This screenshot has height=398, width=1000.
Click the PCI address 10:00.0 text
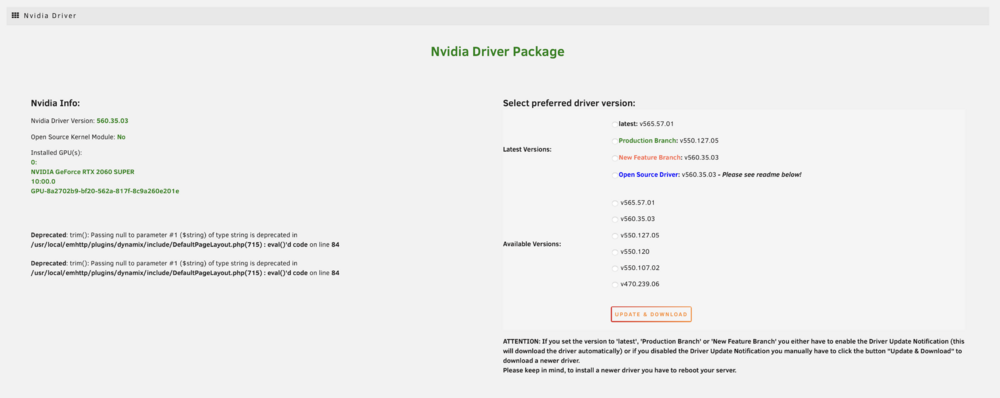point(43,181)
